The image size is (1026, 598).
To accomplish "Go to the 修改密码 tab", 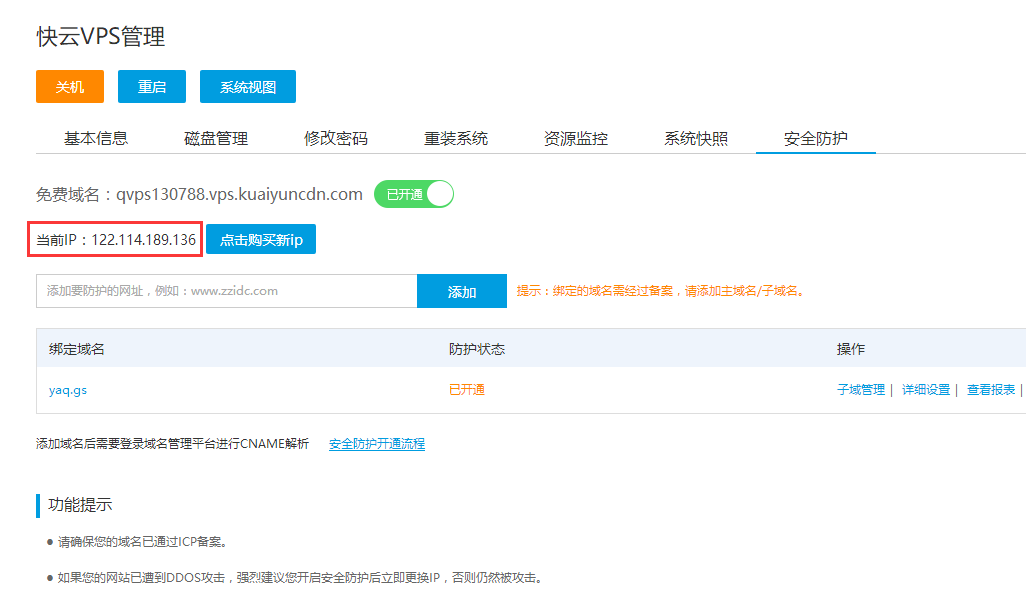I will [x=336, y=139].
